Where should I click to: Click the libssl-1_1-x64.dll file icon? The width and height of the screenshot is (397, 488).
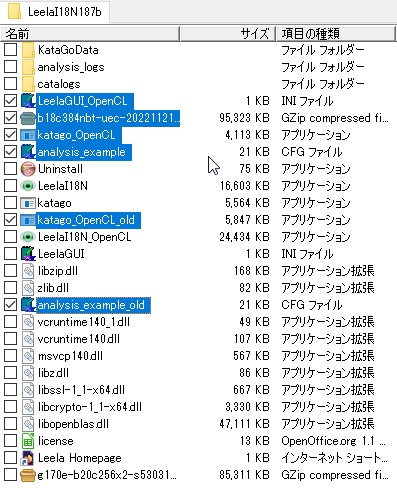pyautogui.click(x=28, y=390)
